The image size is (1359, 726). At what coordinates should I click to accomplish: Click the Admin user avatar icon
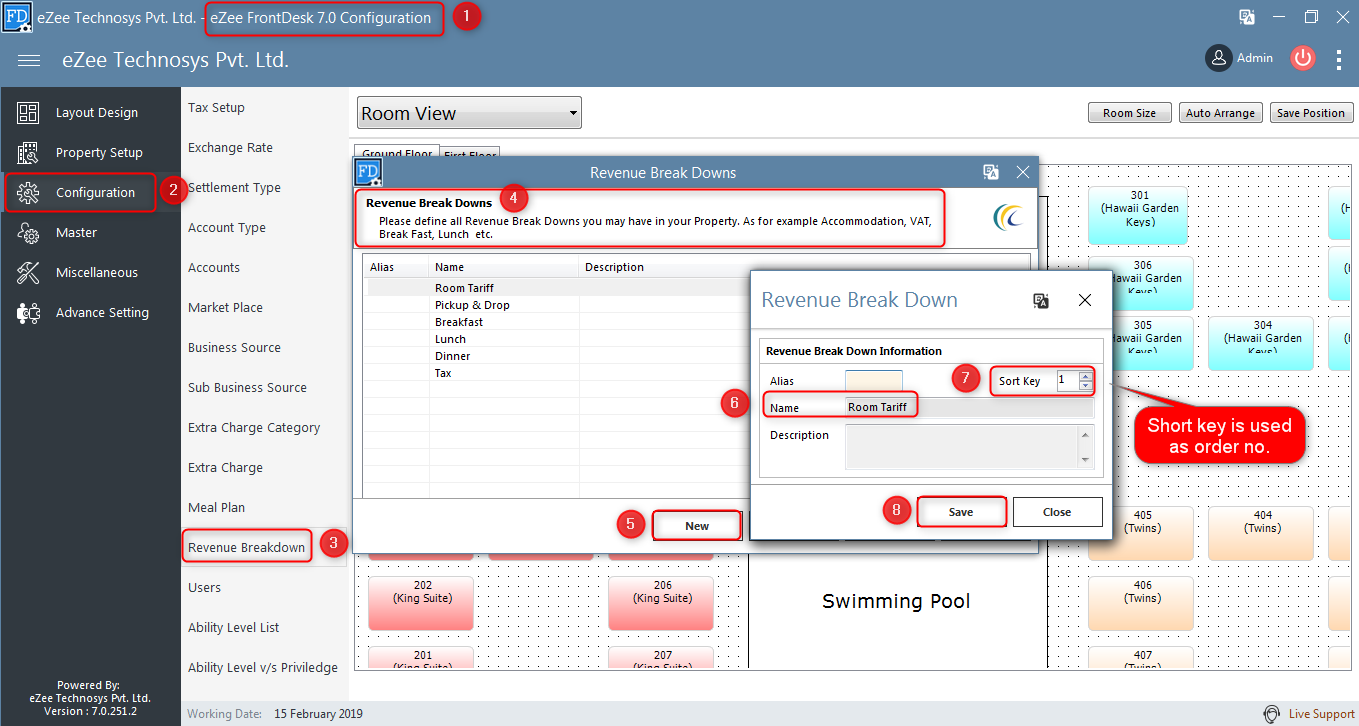click(x=1218, y=58)
